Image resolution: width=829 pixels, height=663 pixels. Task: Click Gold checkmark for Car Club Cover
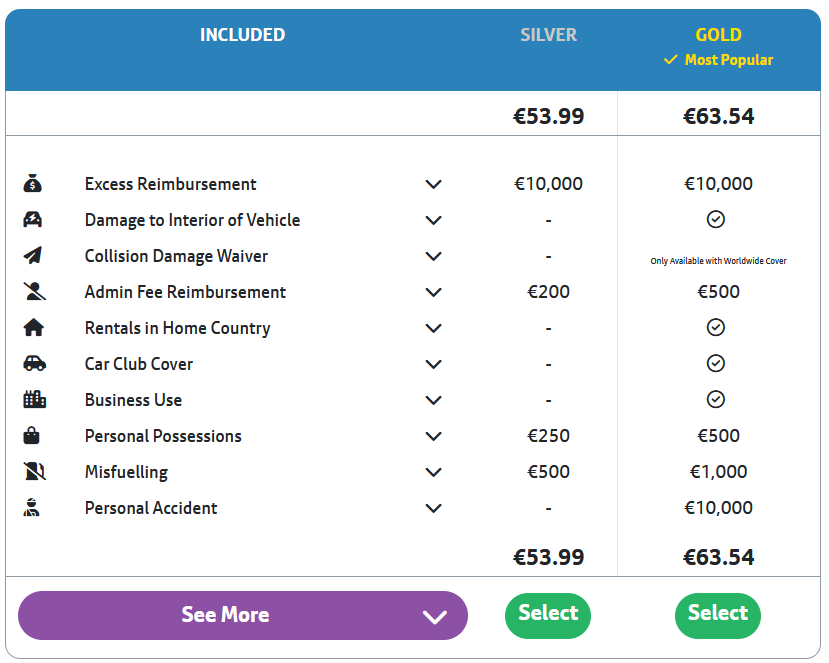[716, 363]
